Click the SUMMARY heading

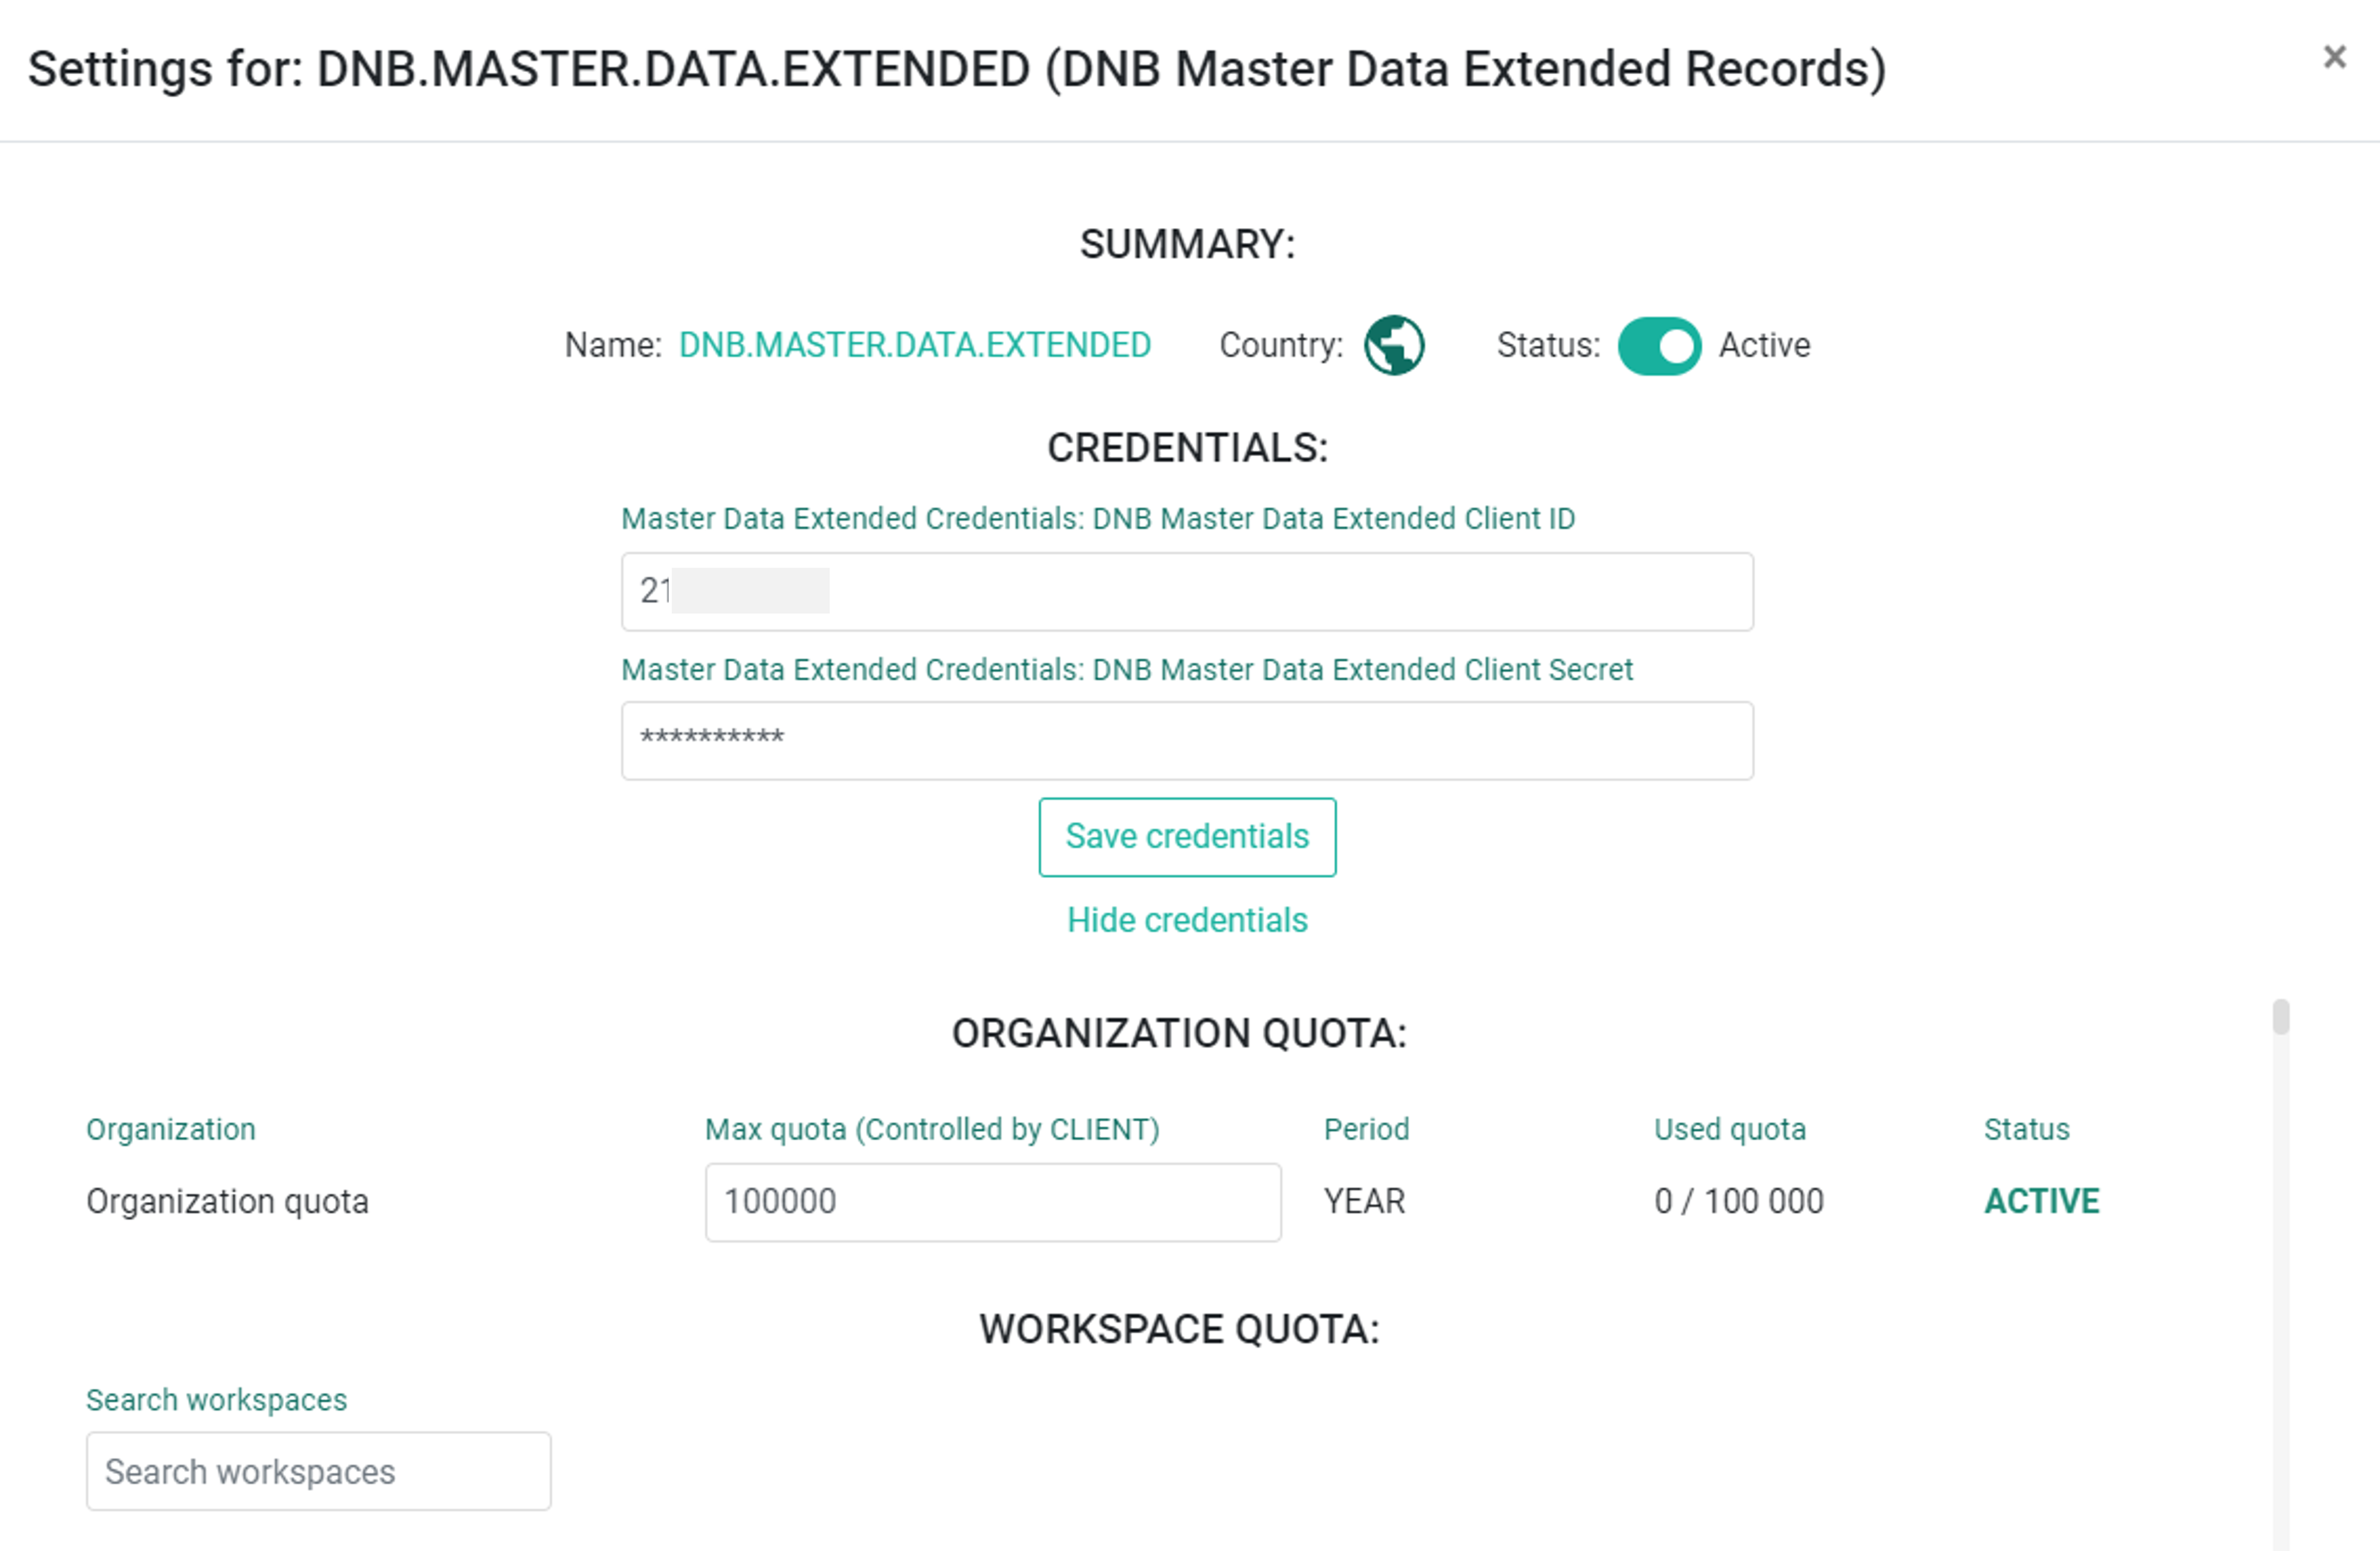1187,244
